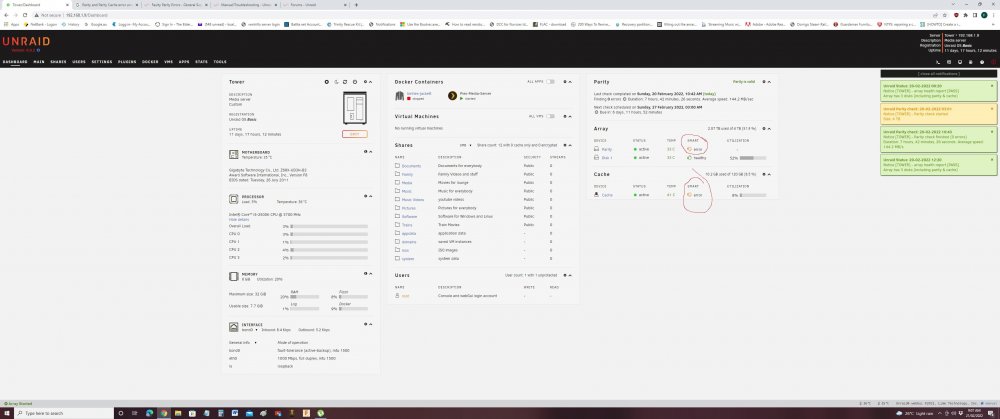This screenshot has width=1000, height=419.
Task: Open the system Log icon in header
Action: tap(971, 62)
